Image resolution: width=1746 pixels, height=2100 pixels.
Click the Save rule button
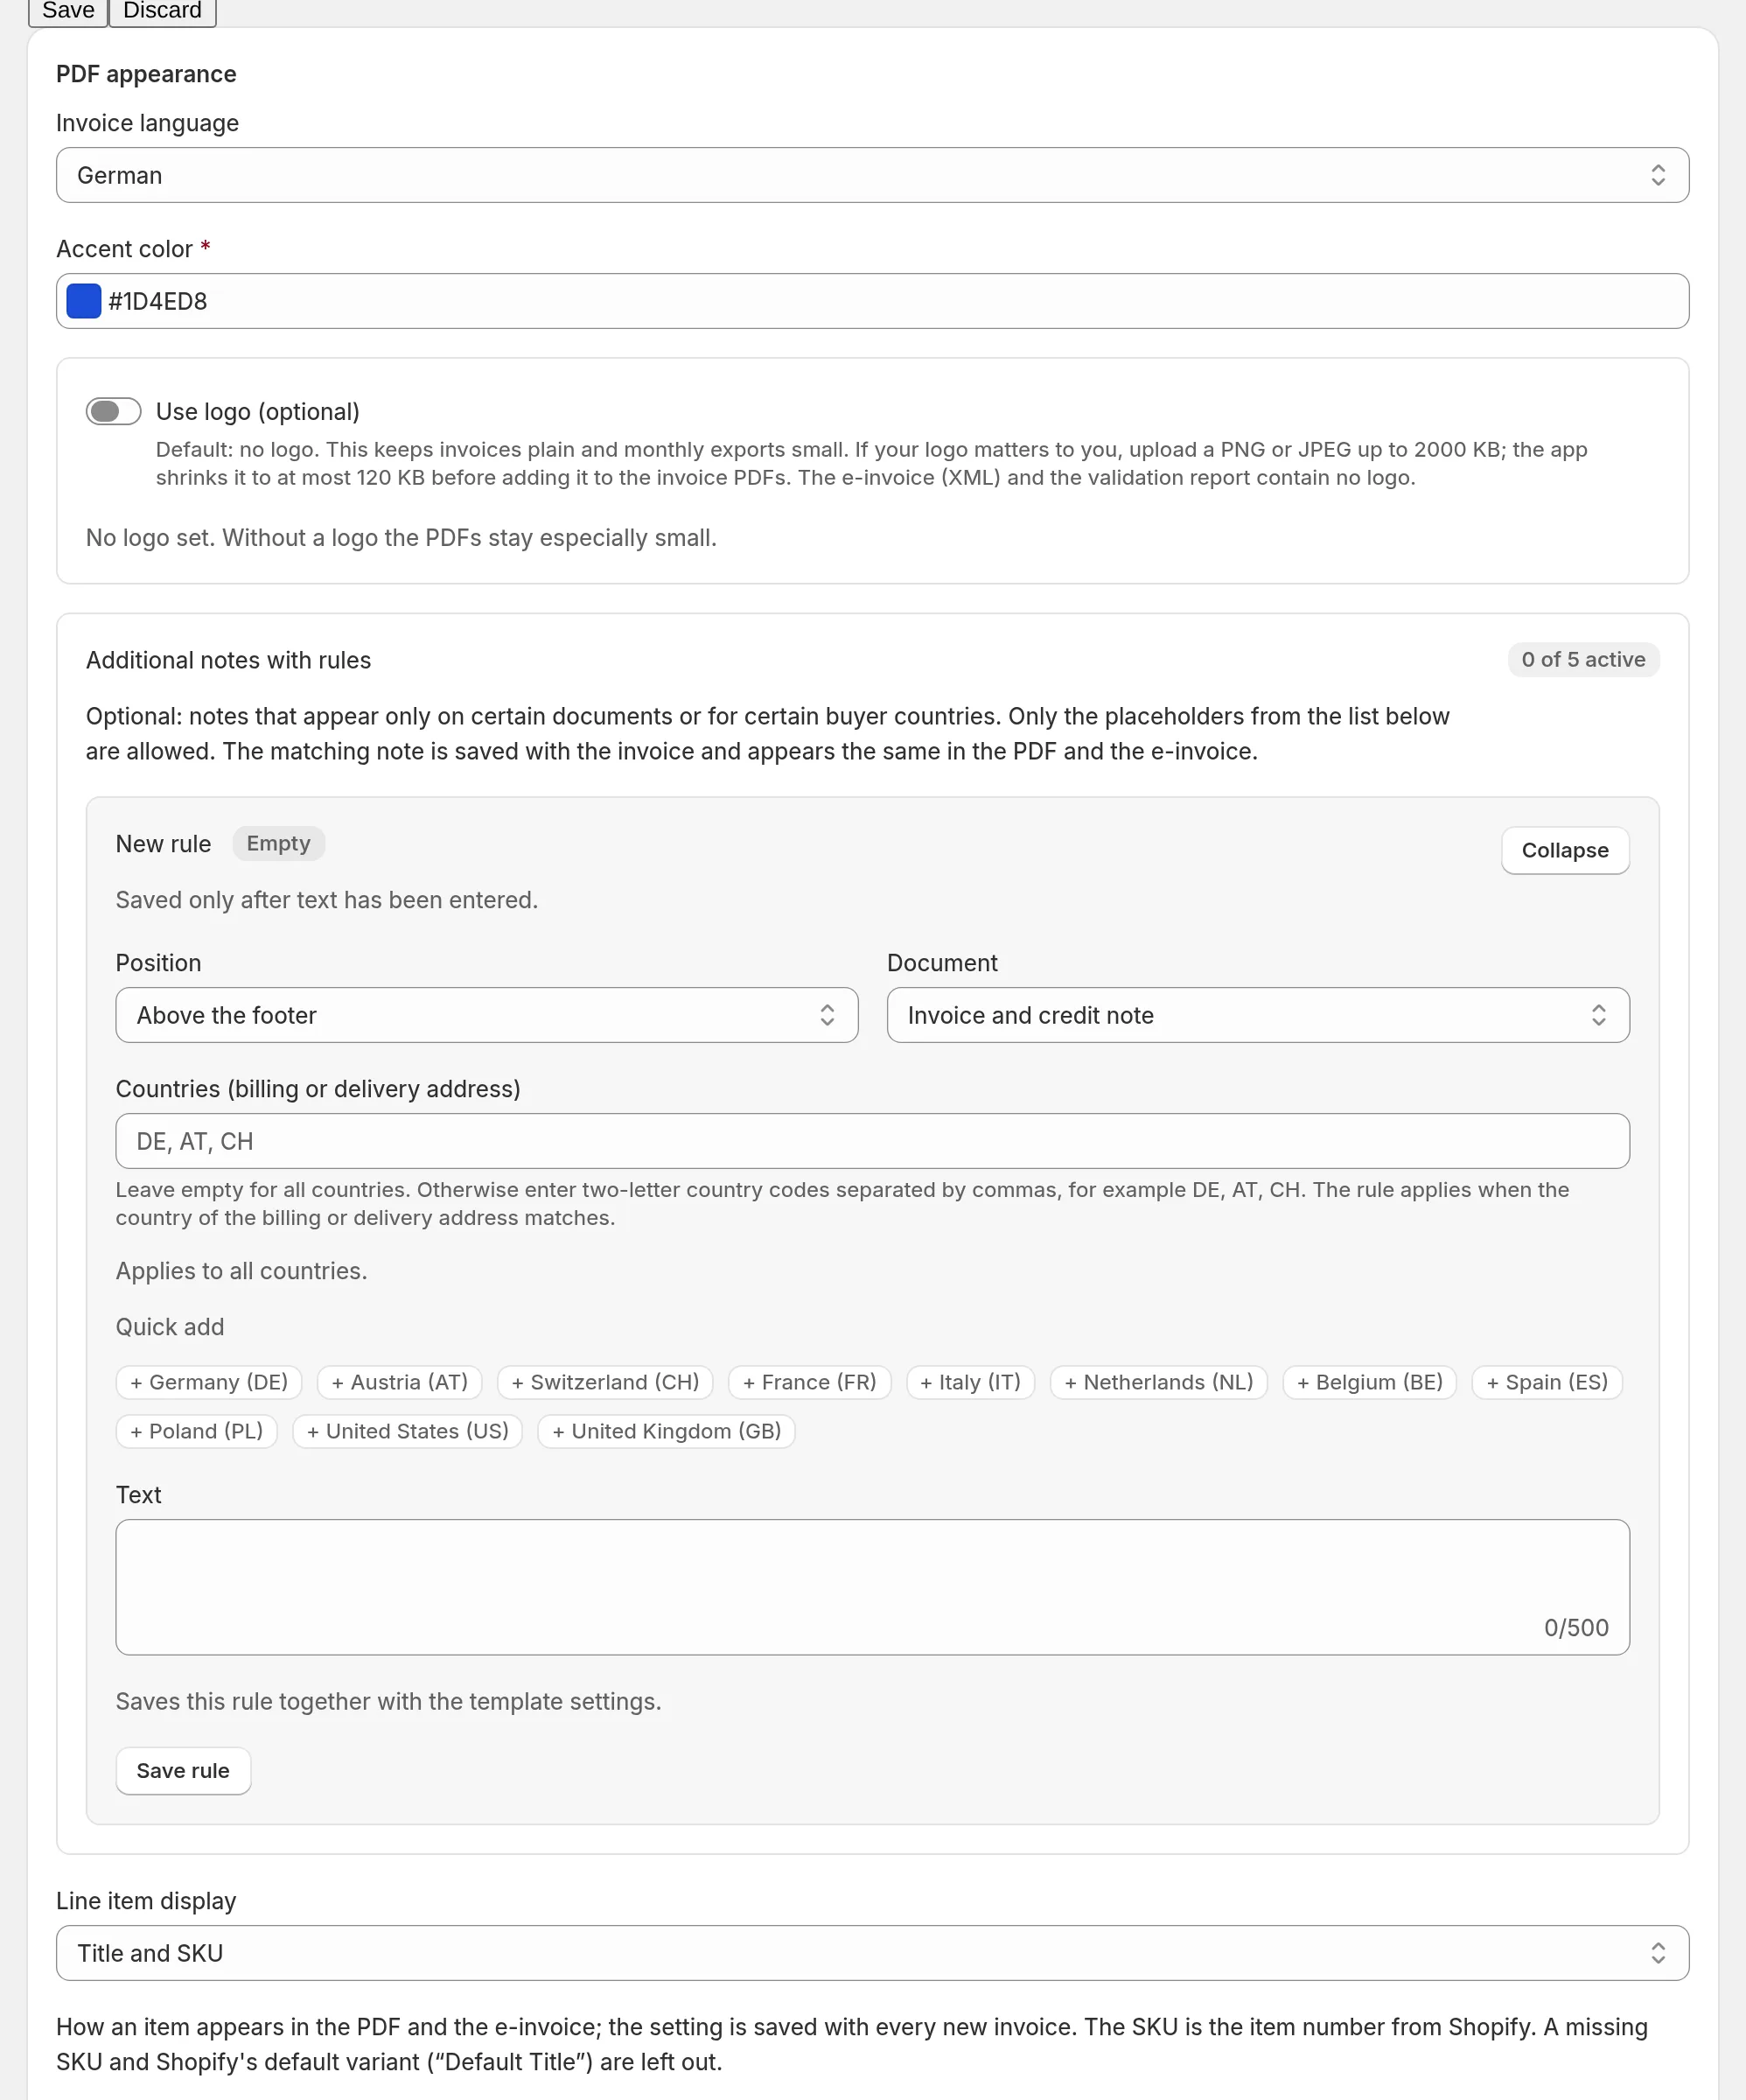click(183, 1770)
